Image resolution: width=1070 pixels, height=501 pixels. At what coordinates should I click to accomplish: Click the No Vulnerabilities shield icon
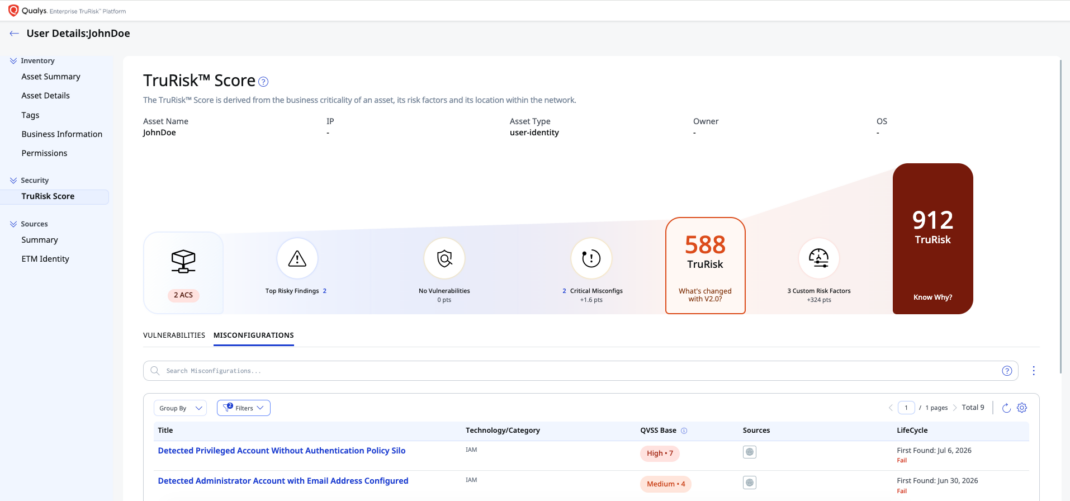pos(444,258)
